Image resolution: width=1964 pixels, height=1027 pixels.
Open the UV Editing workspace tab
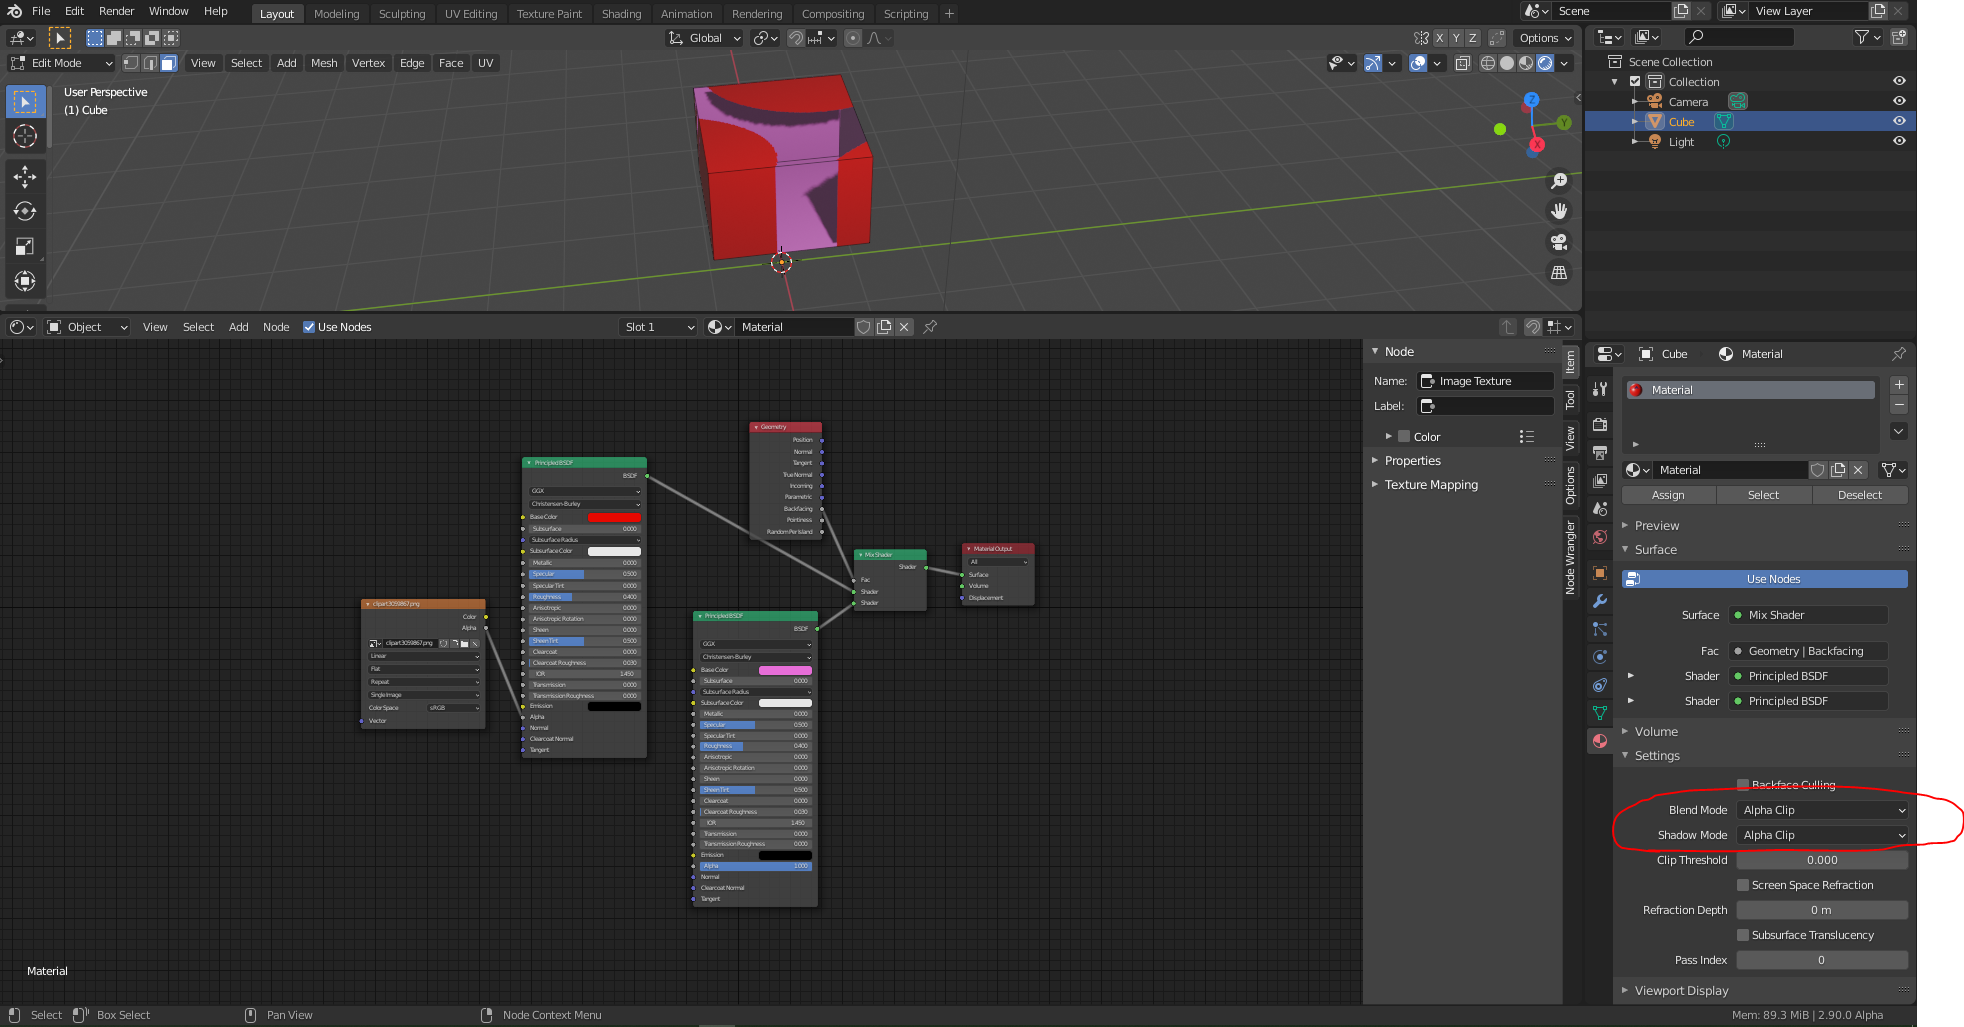[471, 14]
